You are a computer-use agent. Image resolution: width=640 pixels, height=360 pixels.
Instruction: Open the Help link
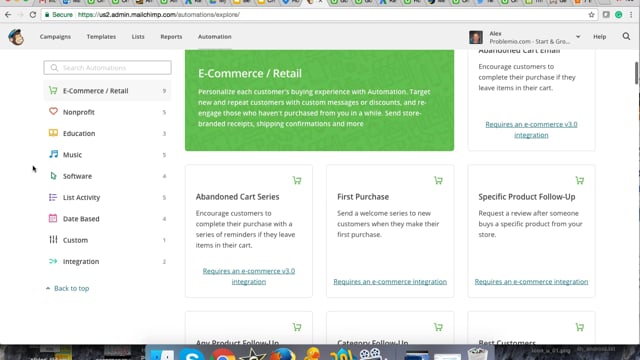pos(600,37)
